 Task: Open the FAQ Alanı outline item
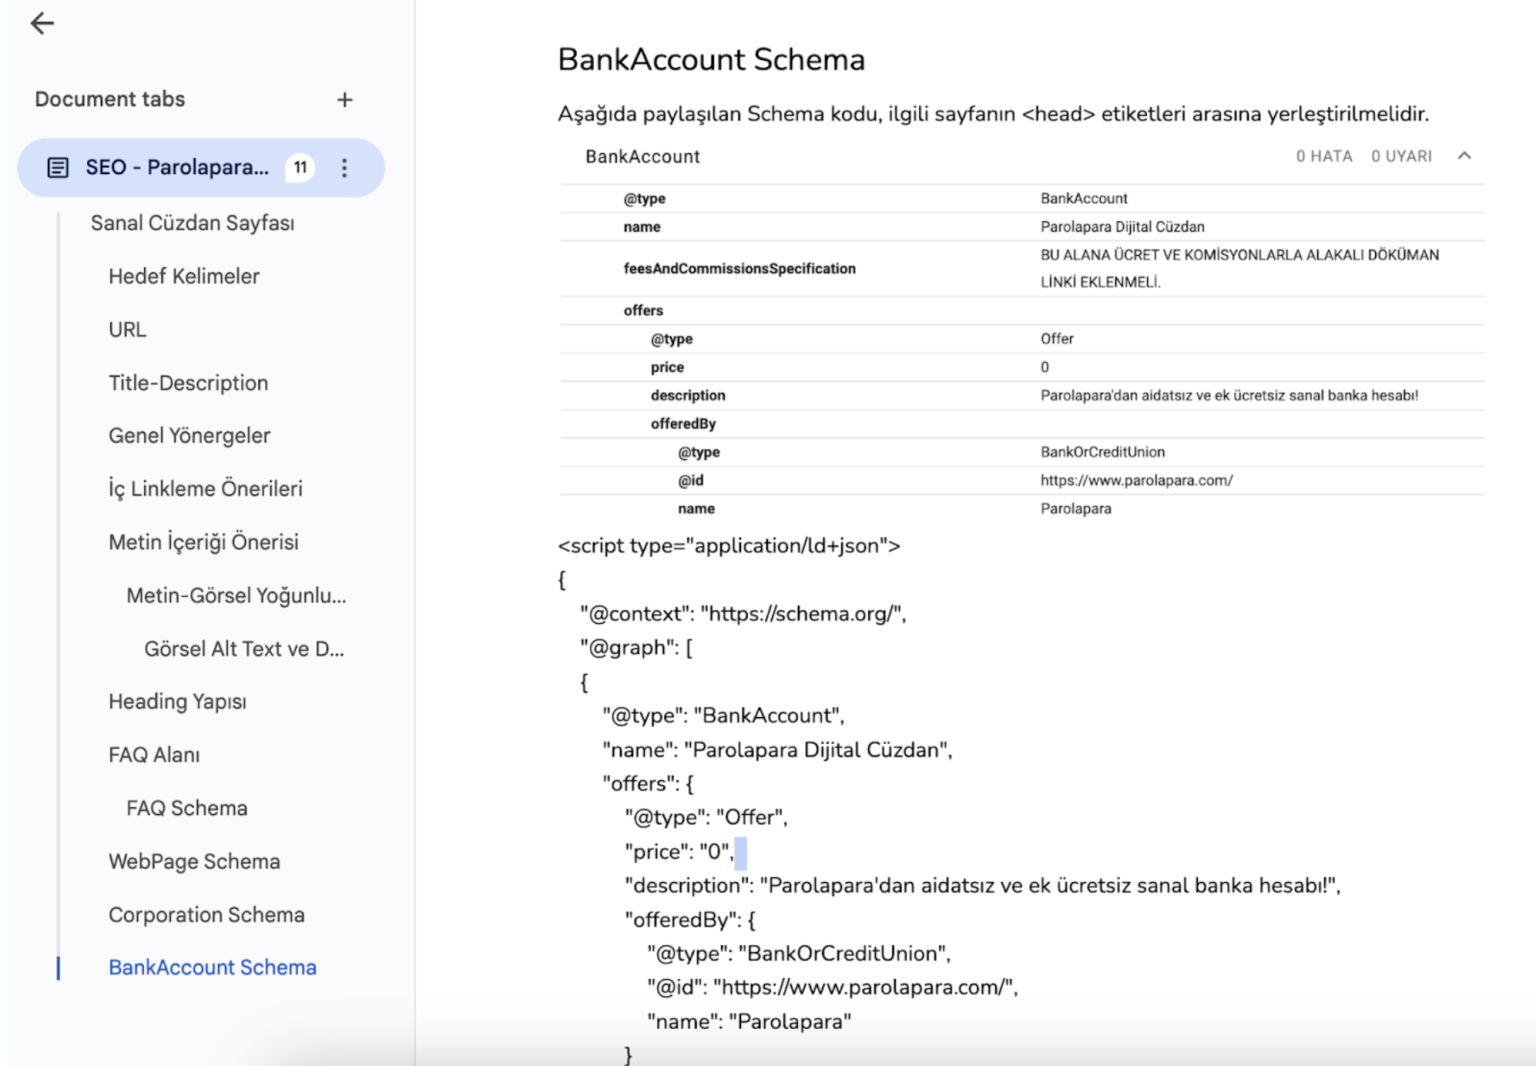click(x=154, y=755)
